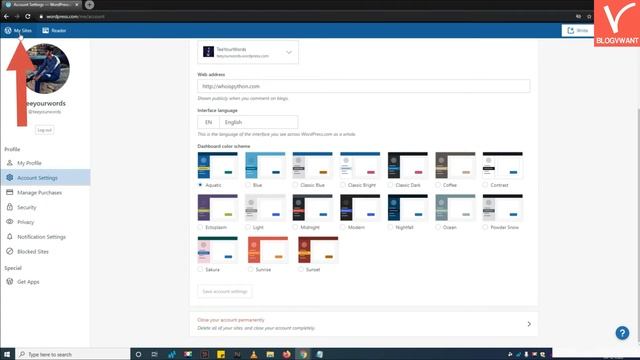
Task: Click the Blocked Sites icon
Action: point(10,251)
